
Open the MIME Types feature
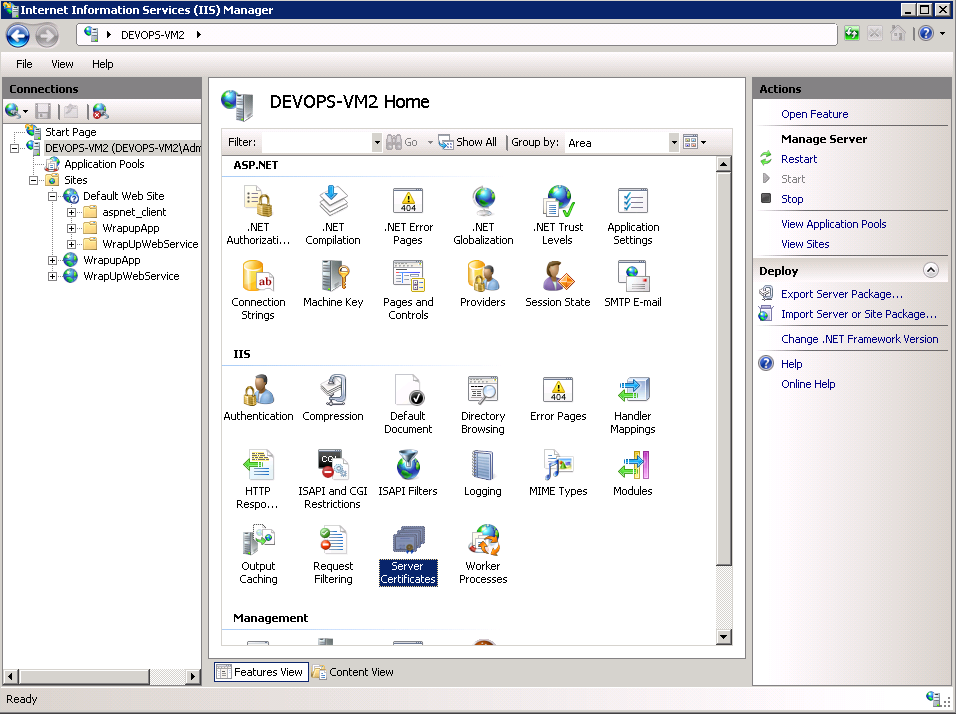click(558, 473)
